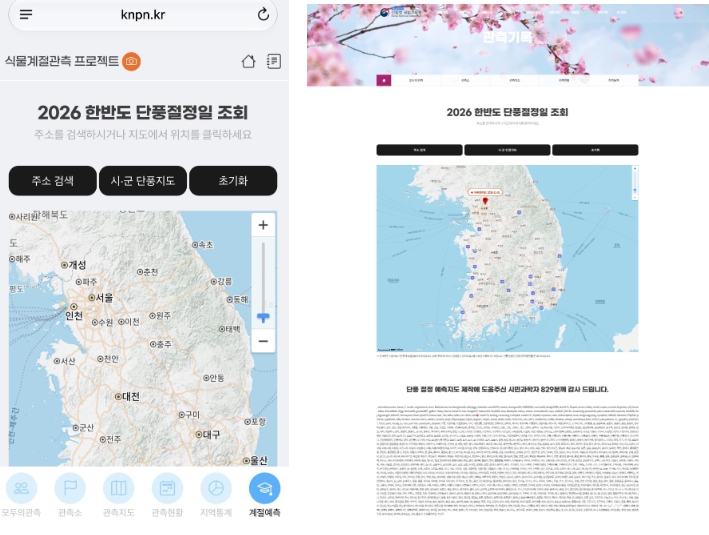Click 대구 on the mobile map
Image resolution: width=709 pixels, height=535 pixels.
click(x=208, y=434)
